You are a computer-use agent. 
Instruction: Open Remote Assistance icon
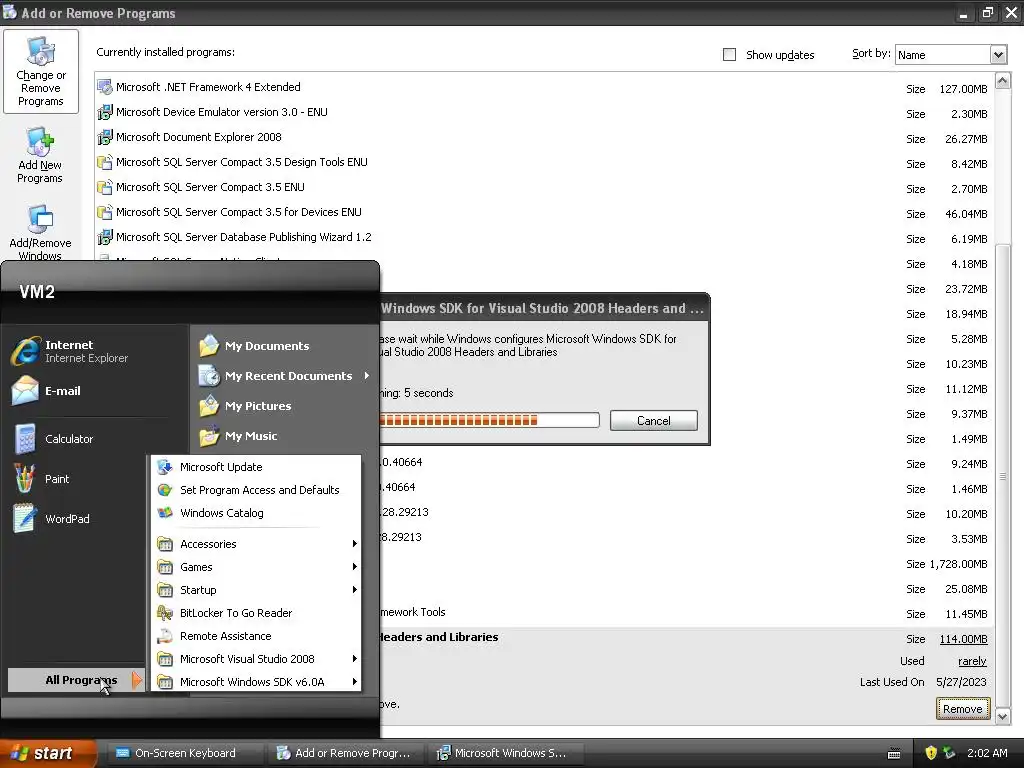(x=165, y=636)
